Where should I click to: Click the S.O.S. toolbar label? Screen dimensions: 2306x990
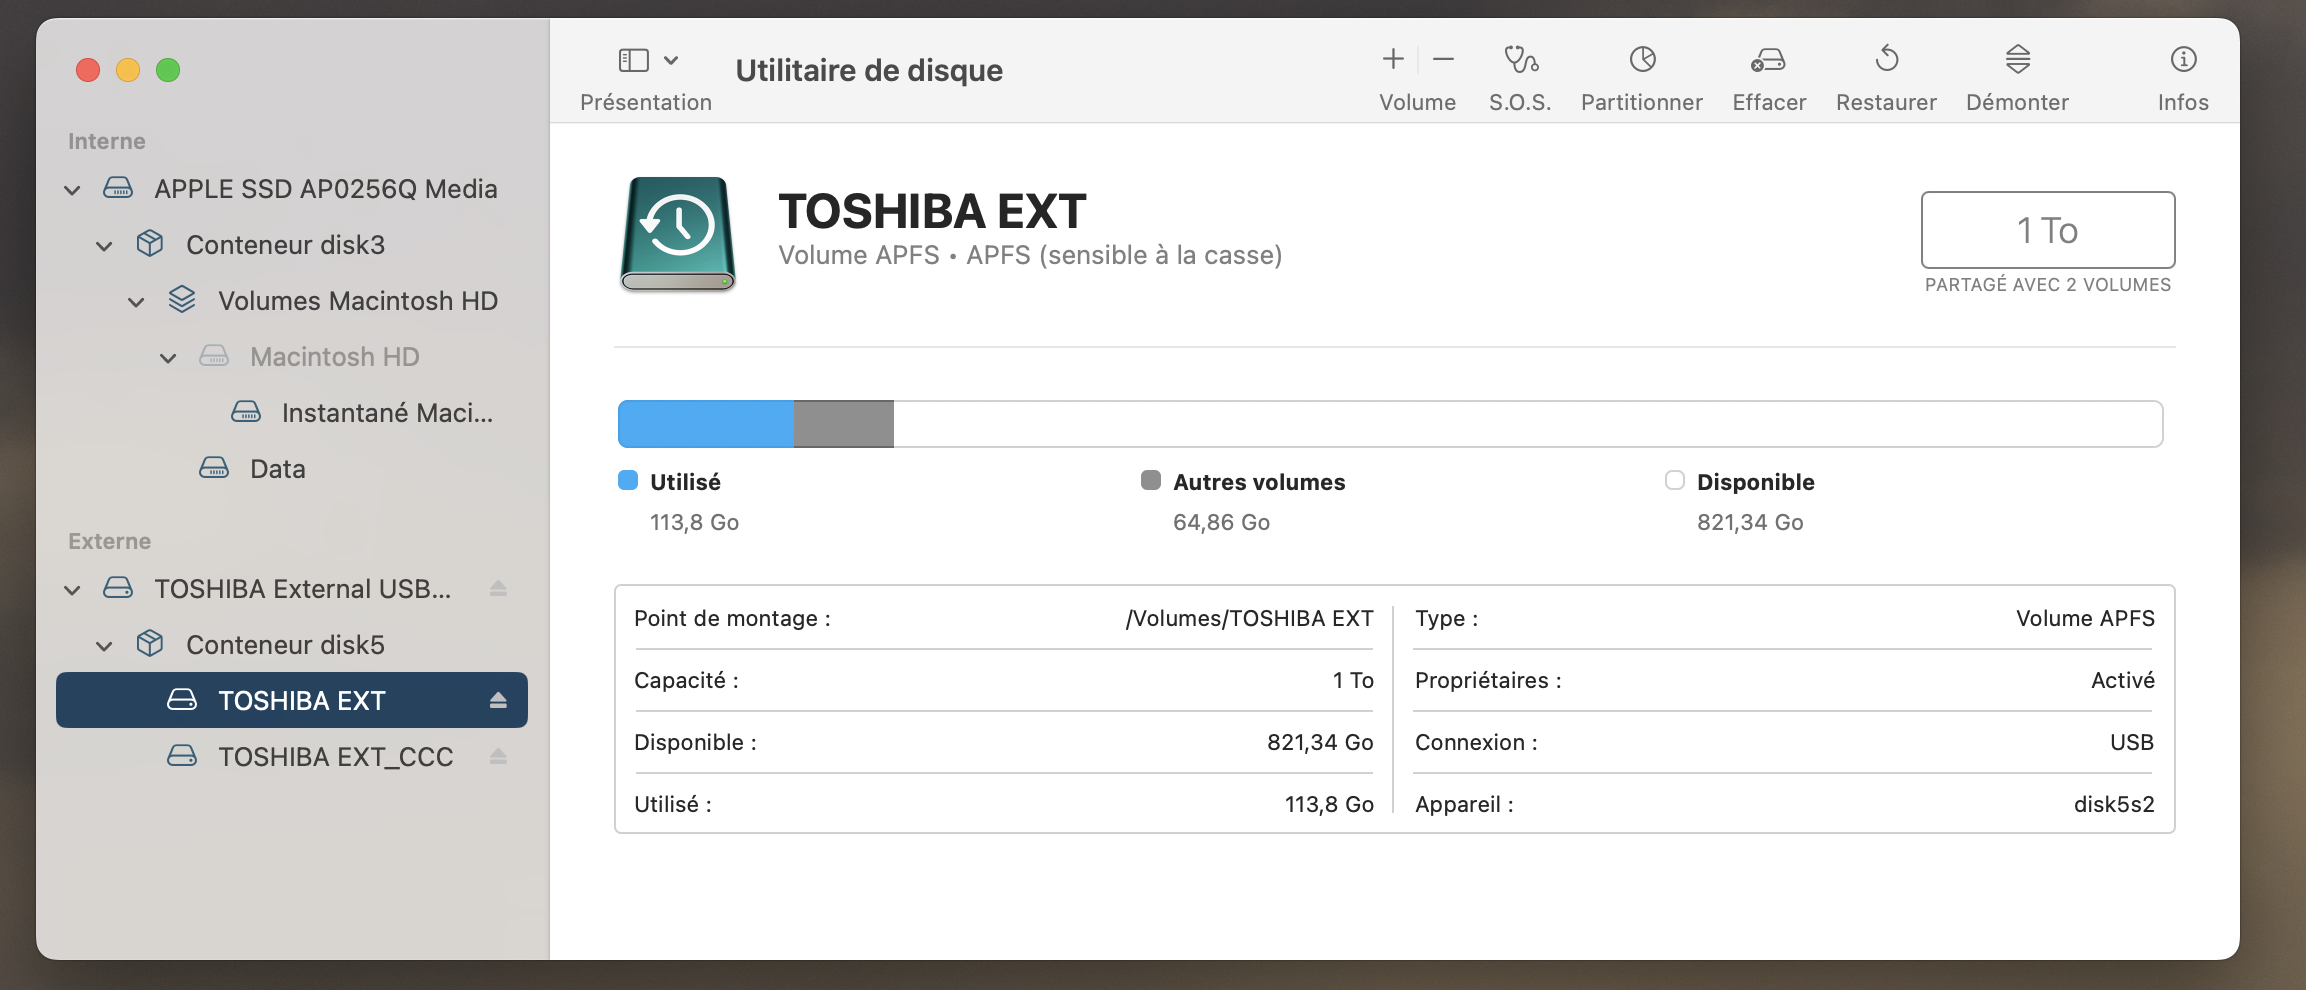pos(1520,102)
